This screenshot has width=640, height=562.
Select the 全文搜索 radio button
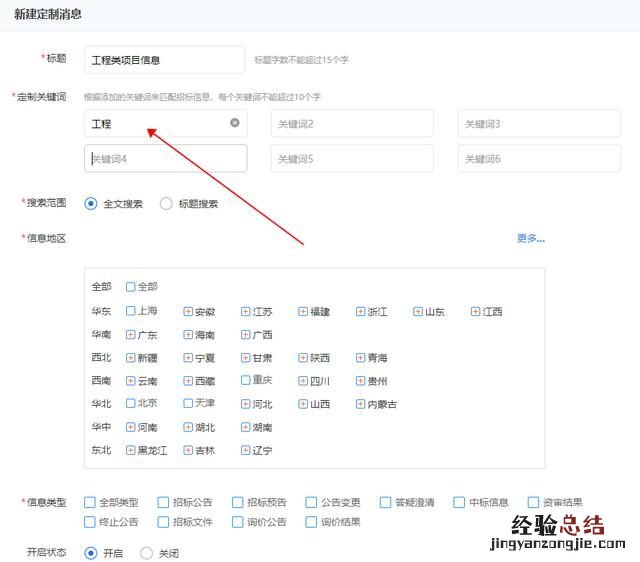tap(91, 204)
